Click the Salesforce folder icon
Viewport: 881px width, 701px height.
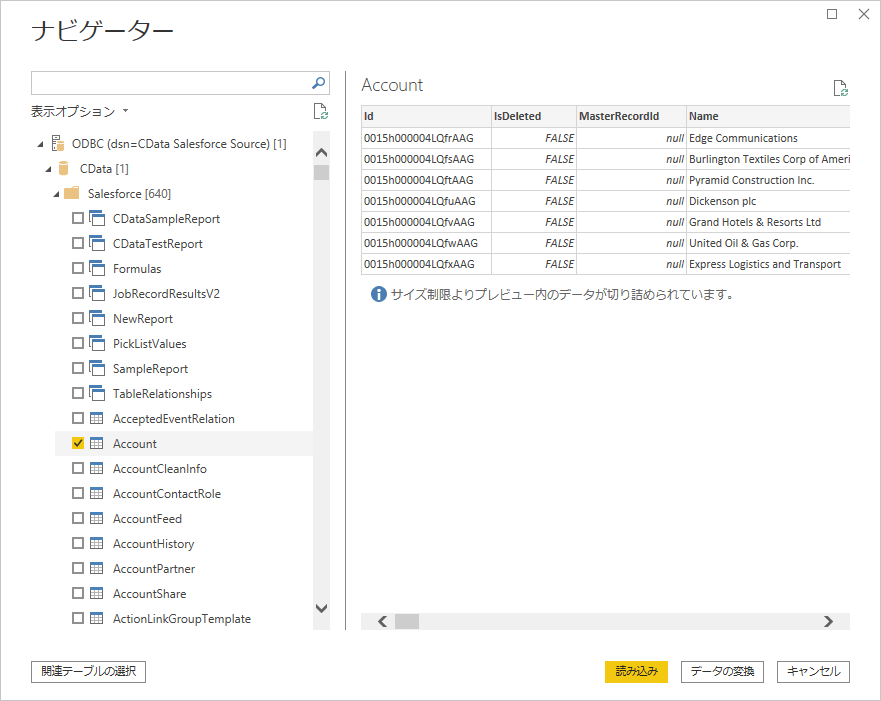click(72, 193)
